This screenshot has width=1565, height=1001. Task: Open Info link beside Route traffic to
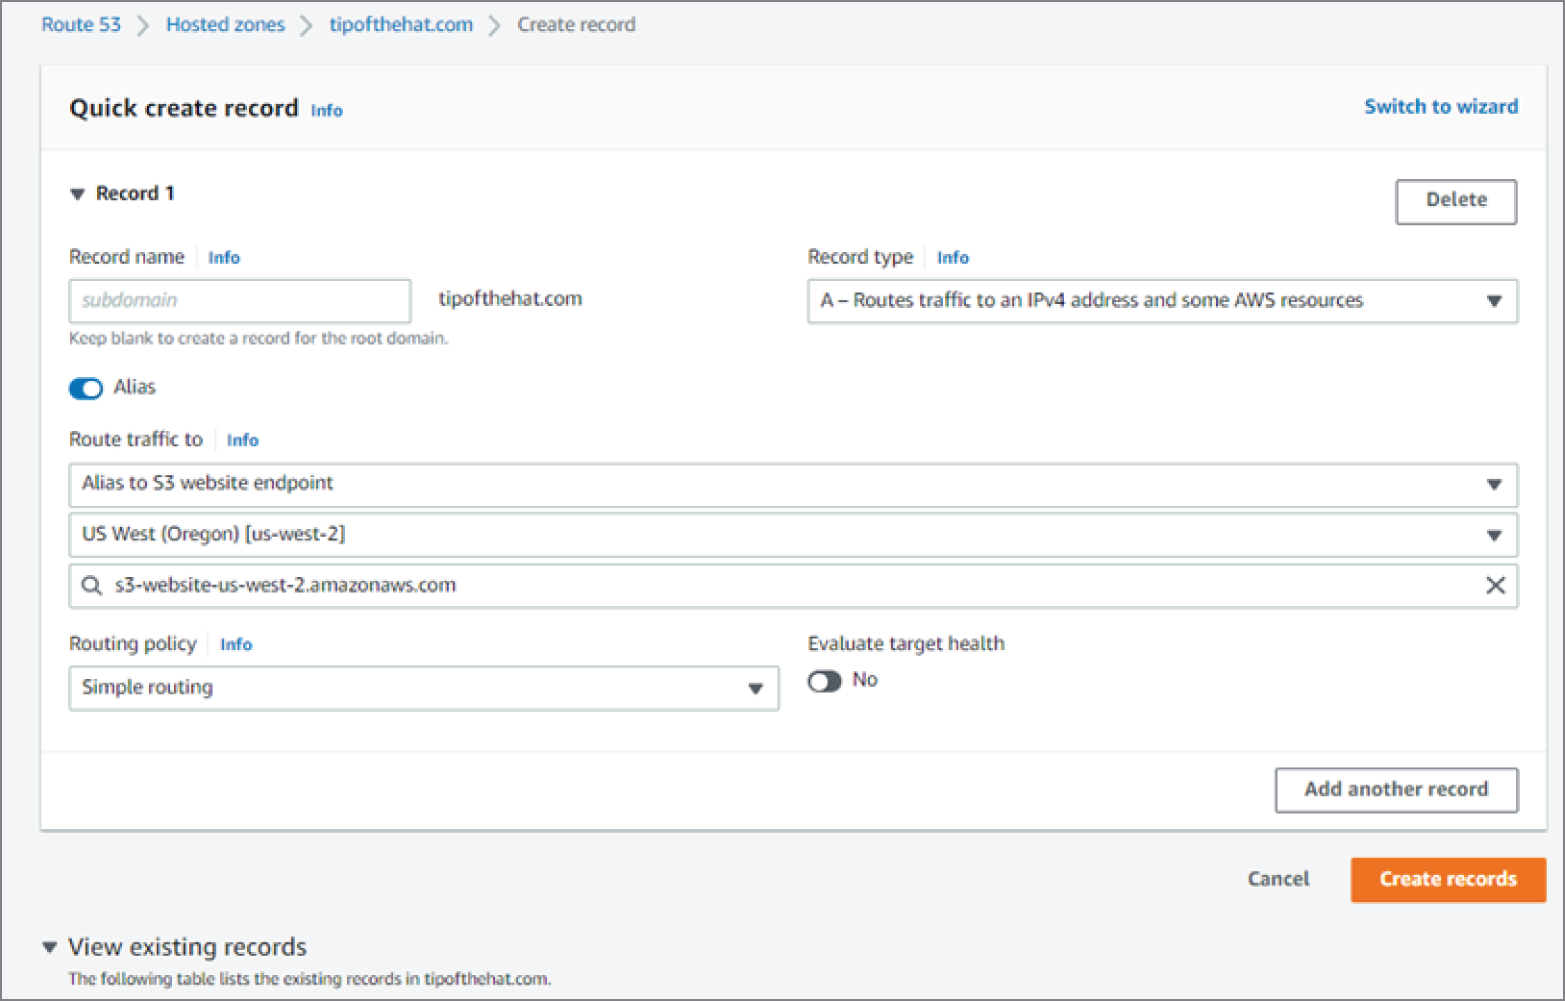pyautogui.click(x=243, y=440)
